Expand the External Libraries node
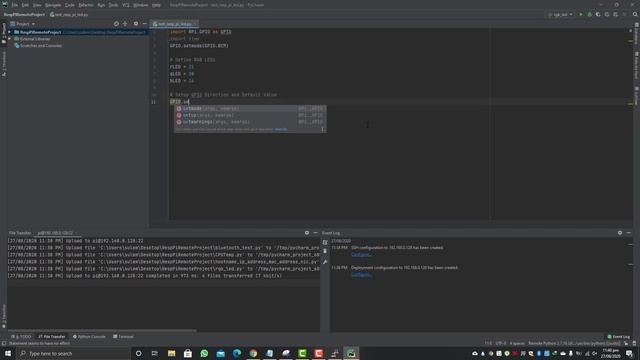Screen dimensions: 640x360 click(10, 39)
